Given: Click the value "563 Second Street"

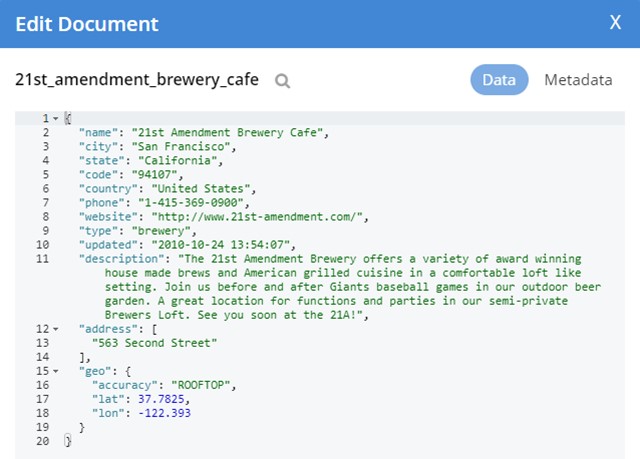Looking at the screenshot, I should (x=155, y=343).
